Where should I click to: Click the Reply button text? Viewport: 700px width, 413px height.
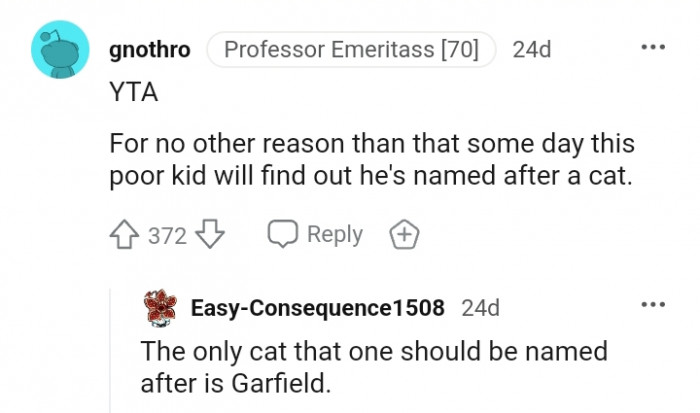click(x=334, y=235)
